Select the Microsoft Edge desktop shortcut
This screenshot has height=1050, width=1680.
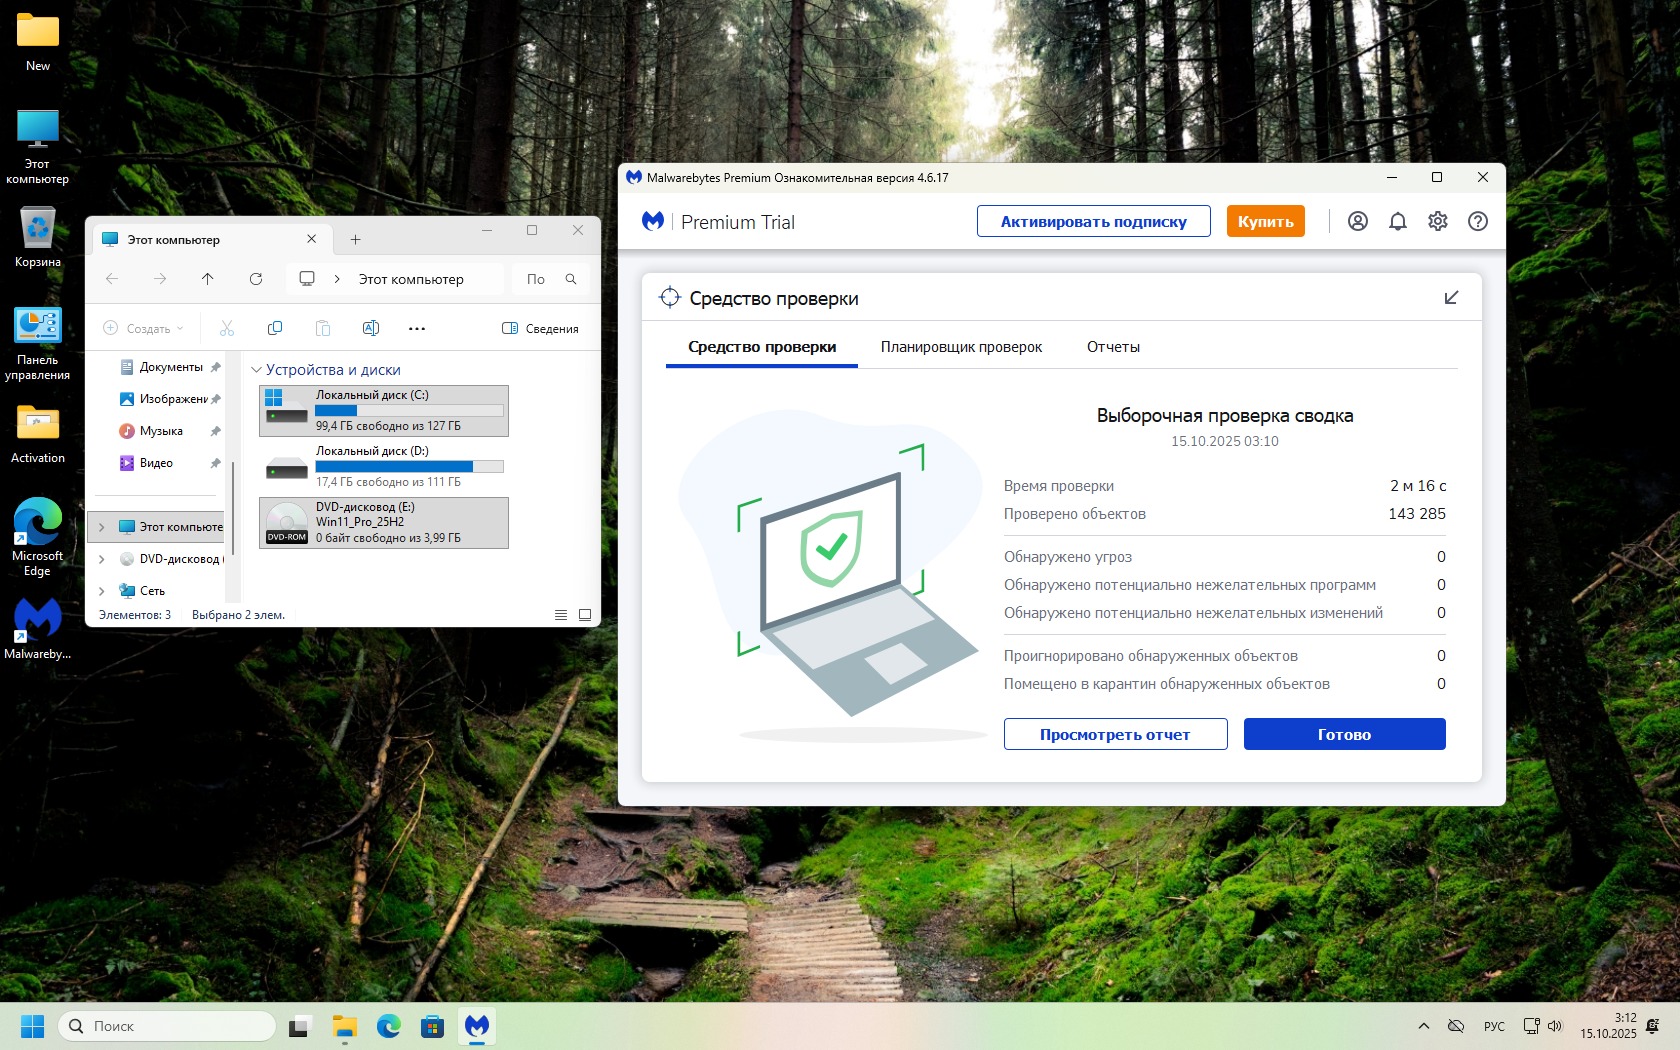[x=38, y=537]
